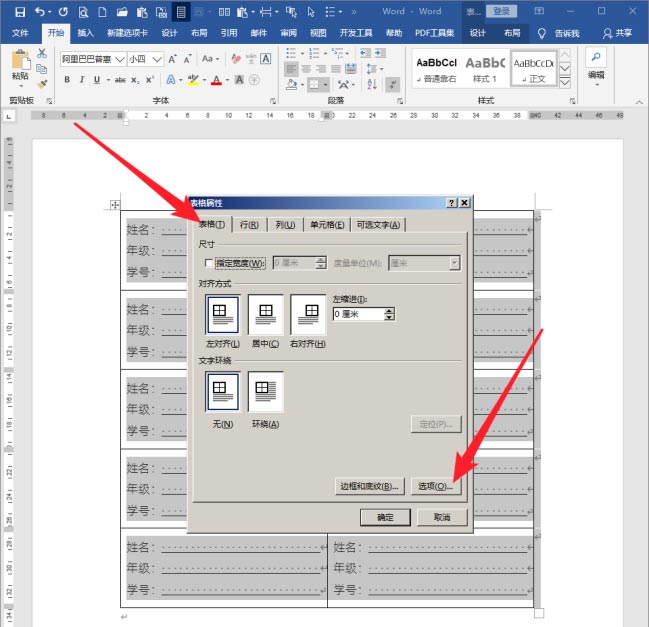Open the font name dropdown

120,59
